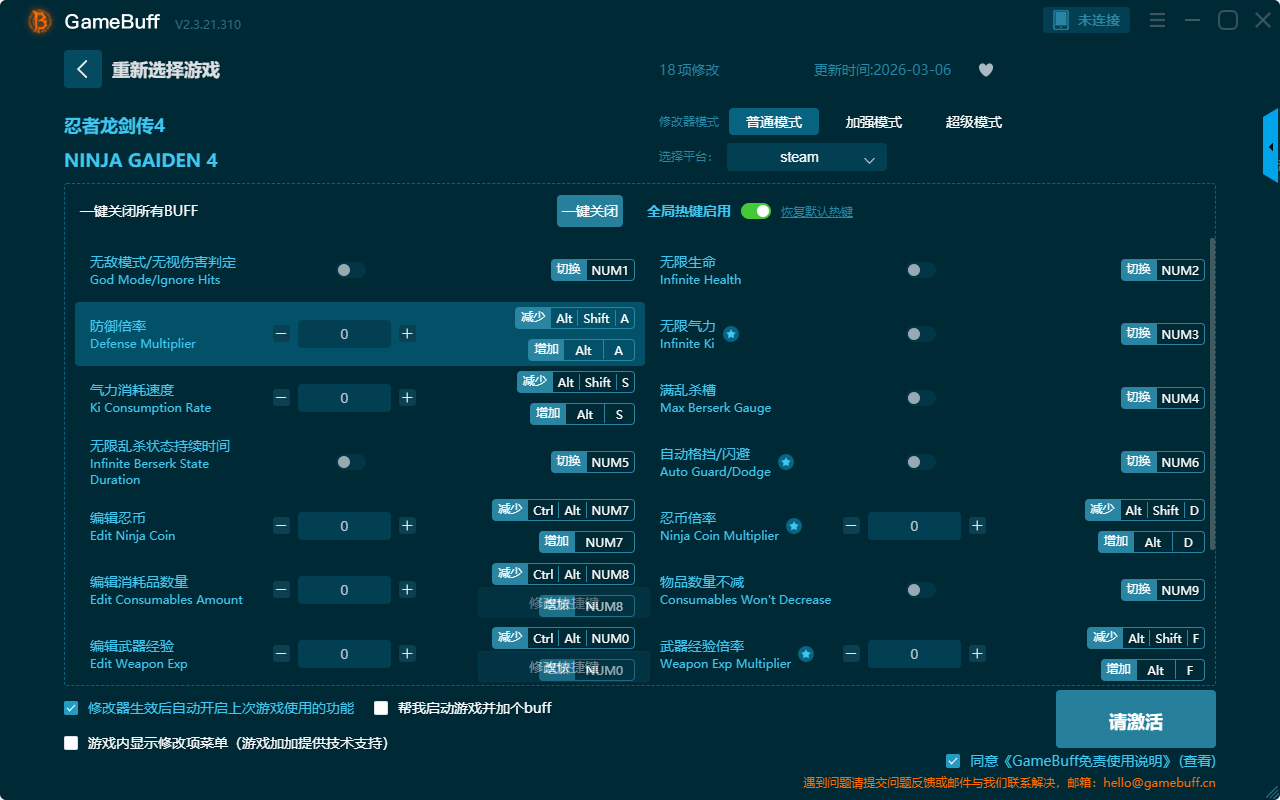Click 切换 hotkey selector for Infinite Health

[x=1138, y=270]
